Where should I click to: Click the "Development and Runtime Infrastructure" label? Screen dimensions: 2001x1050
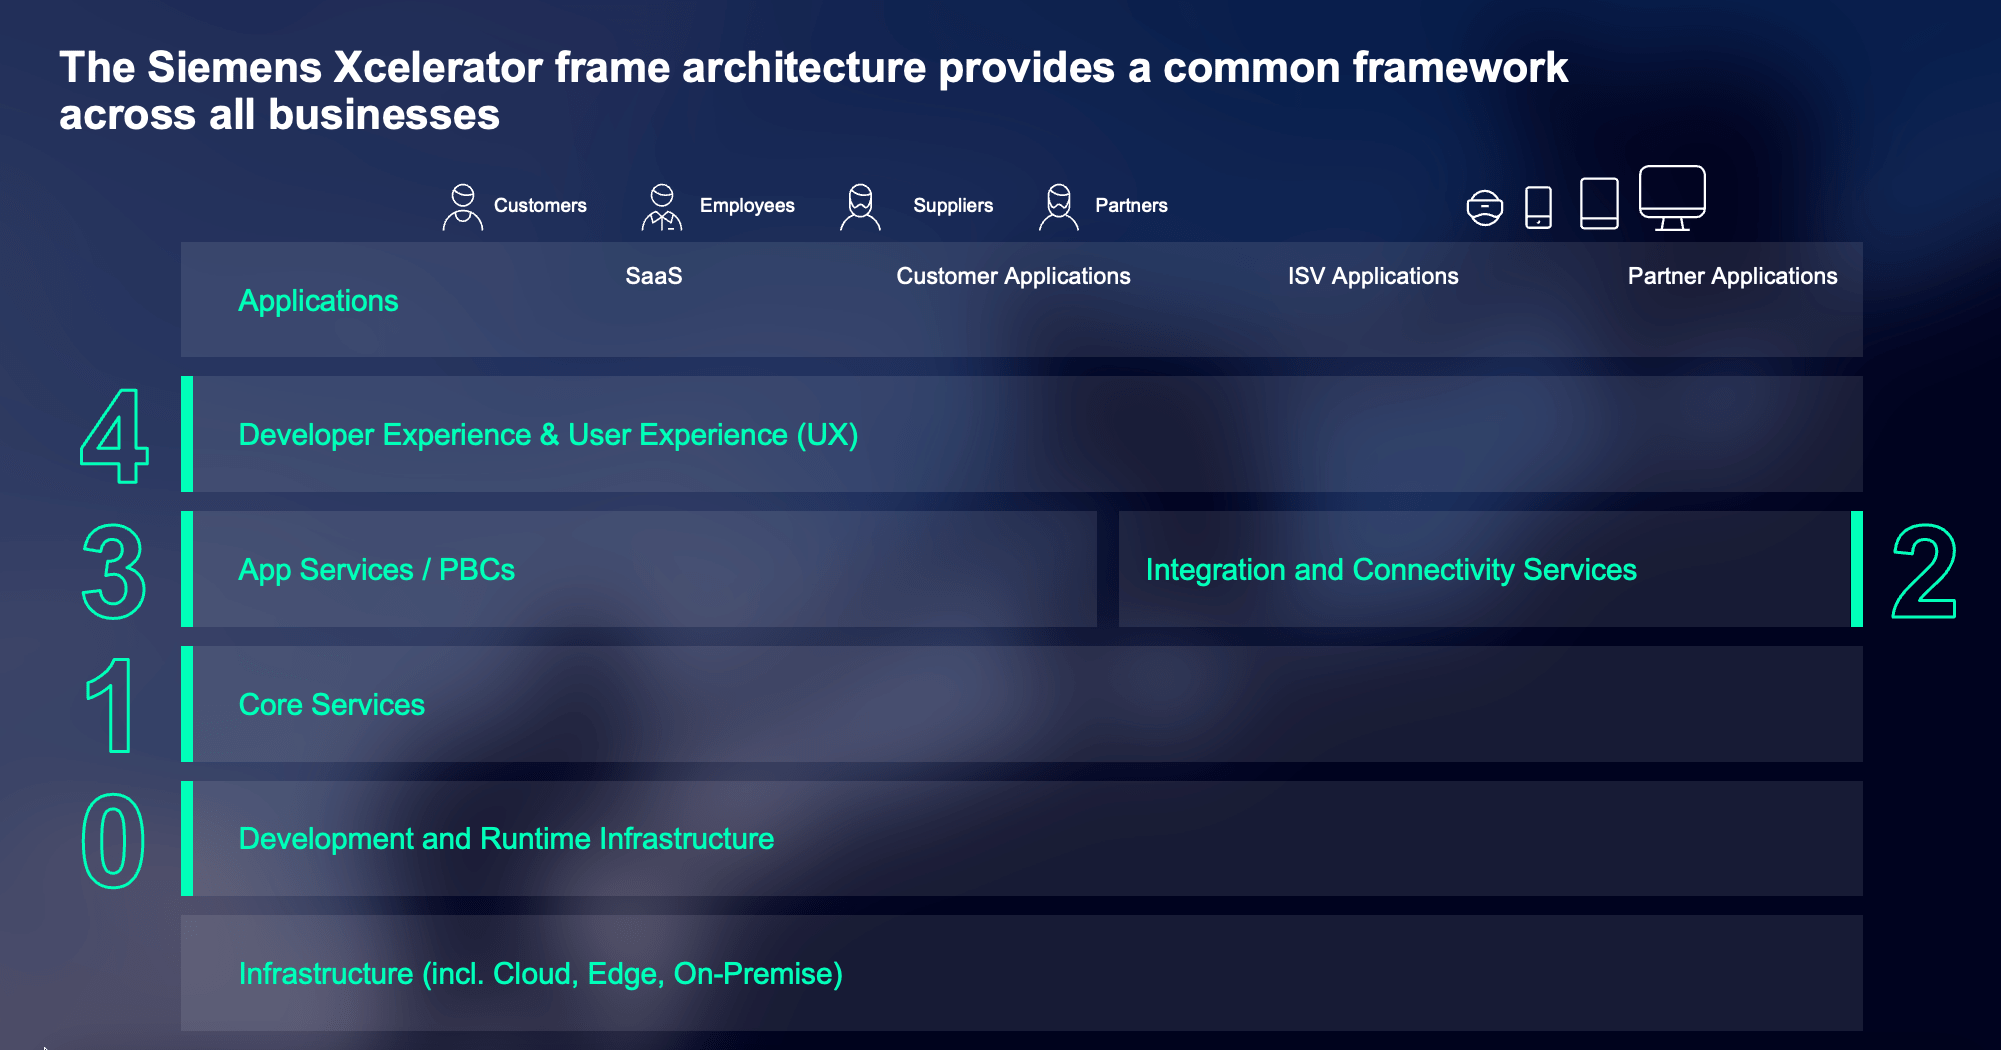tap(506, 838)
